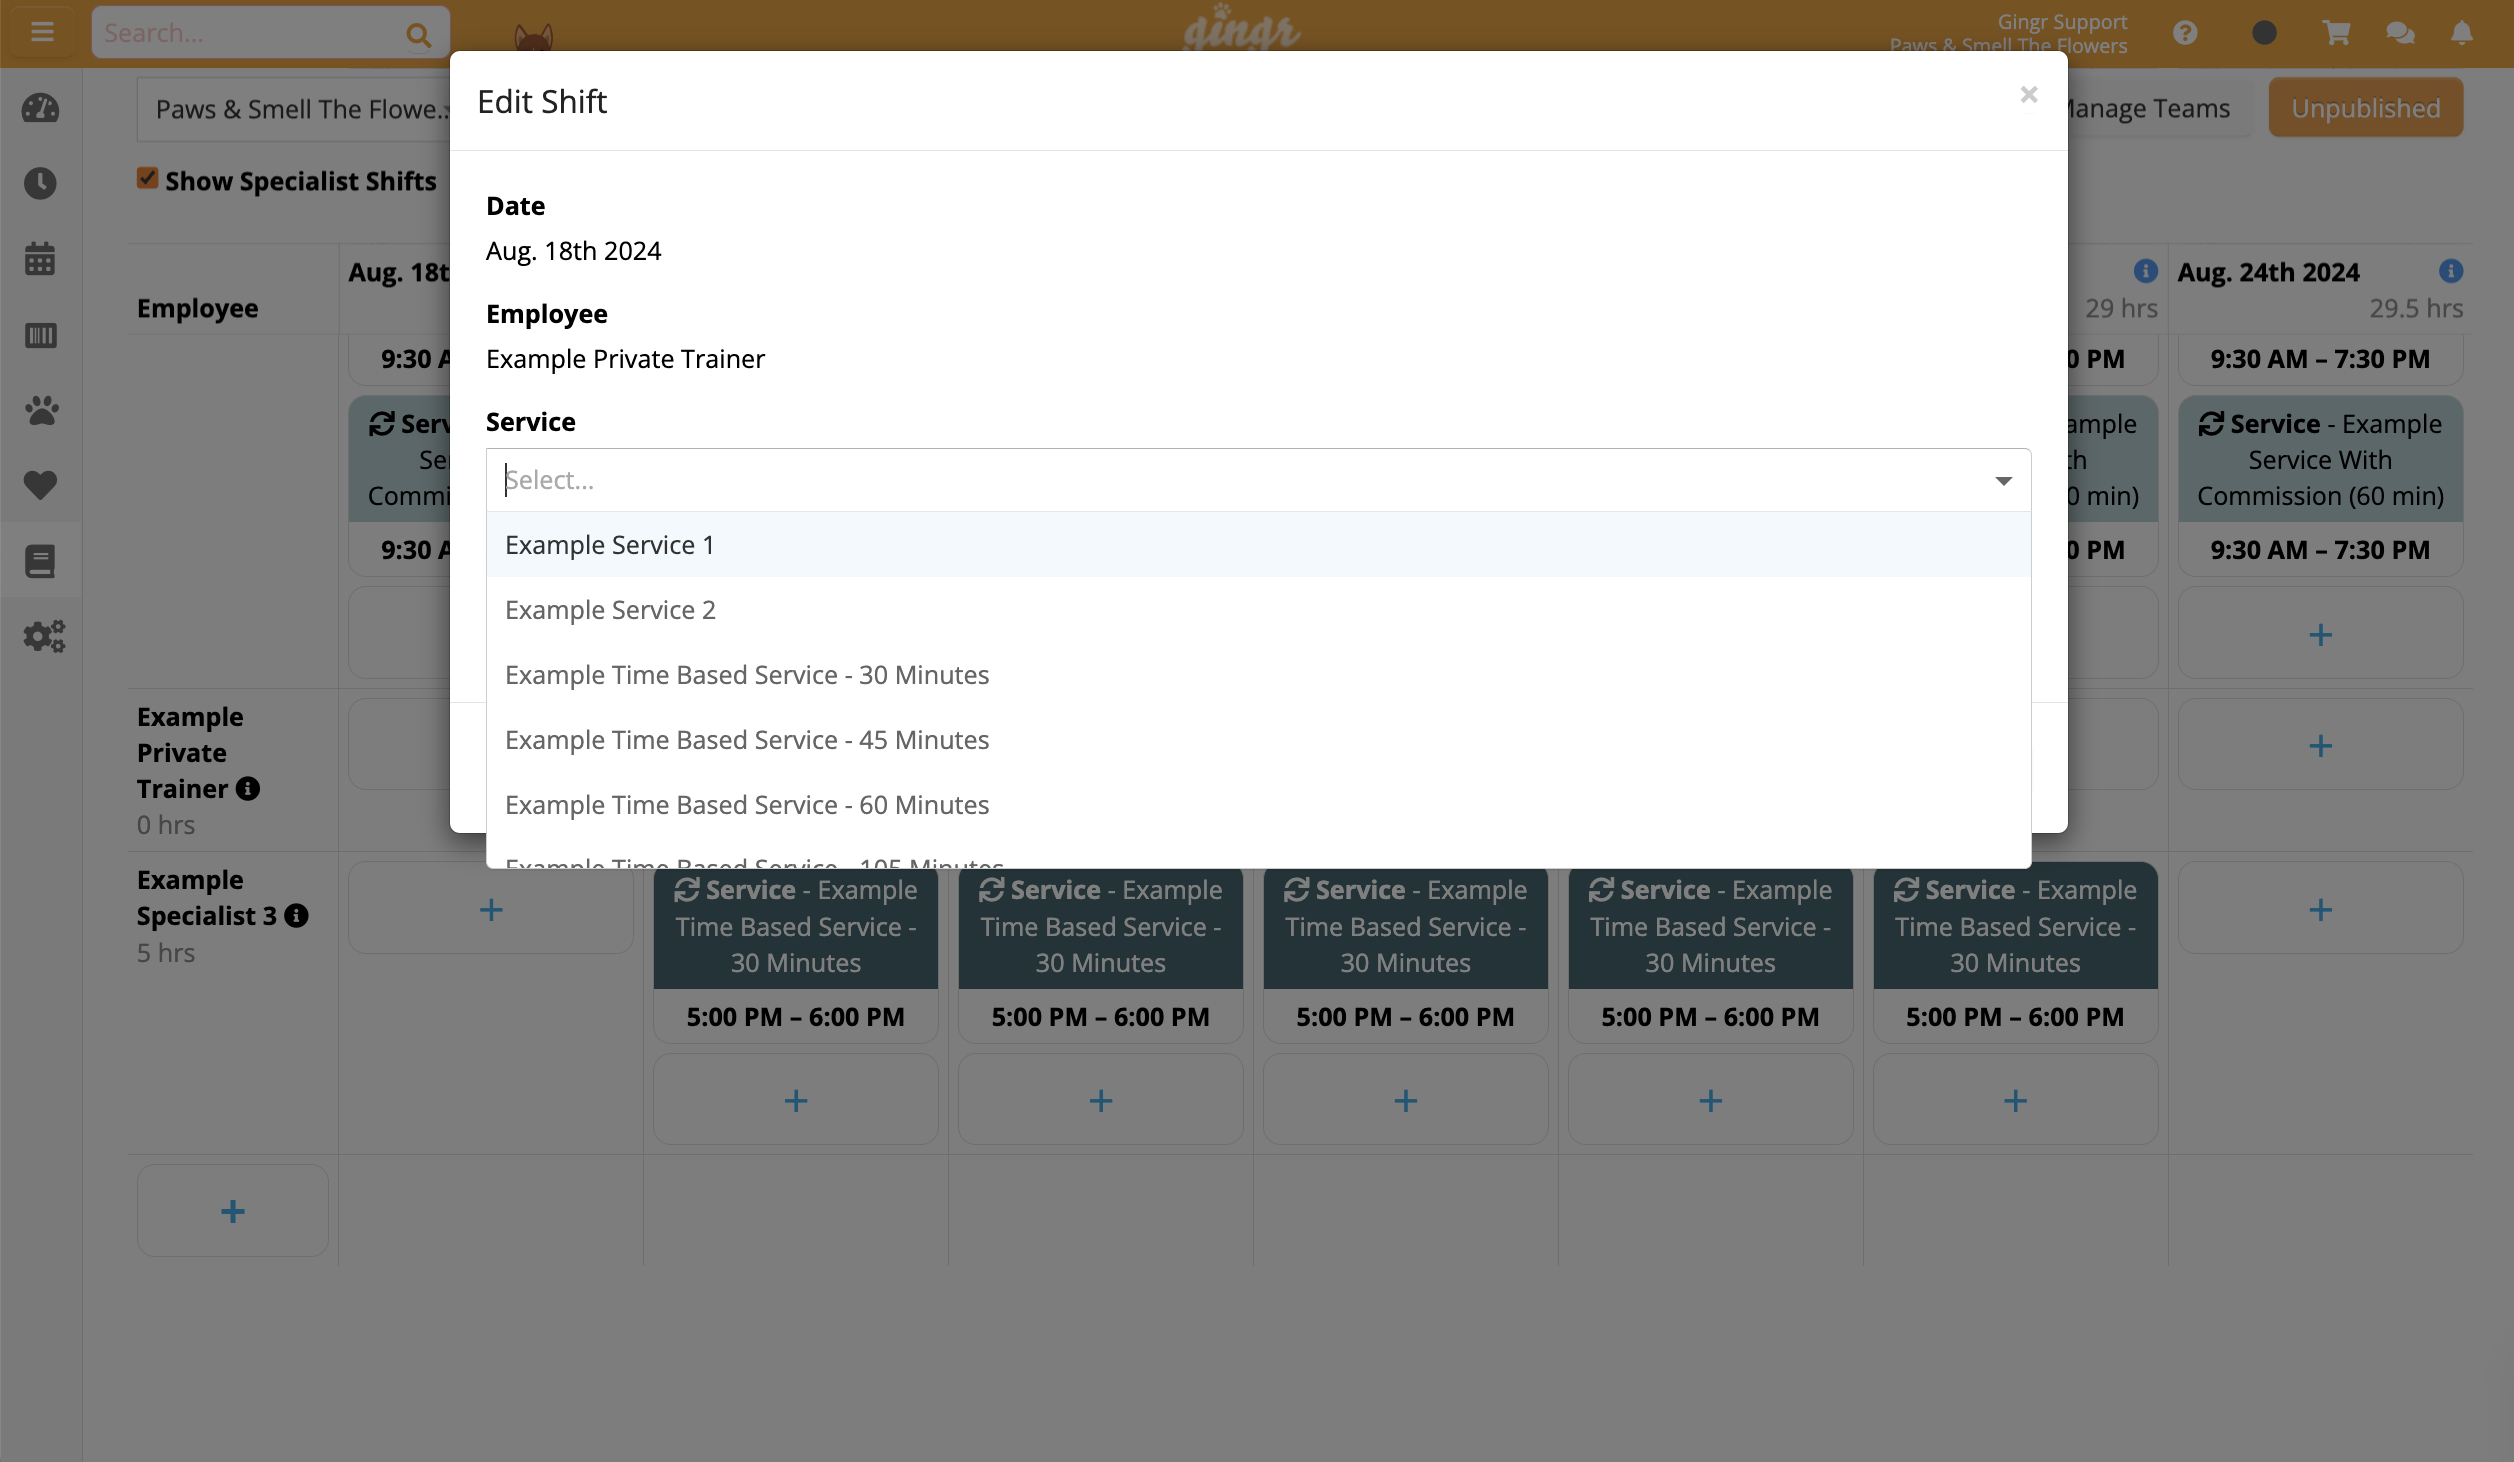Open the help question mark icon
Screen dimensions: 2514x1462
coord(2186,33)
